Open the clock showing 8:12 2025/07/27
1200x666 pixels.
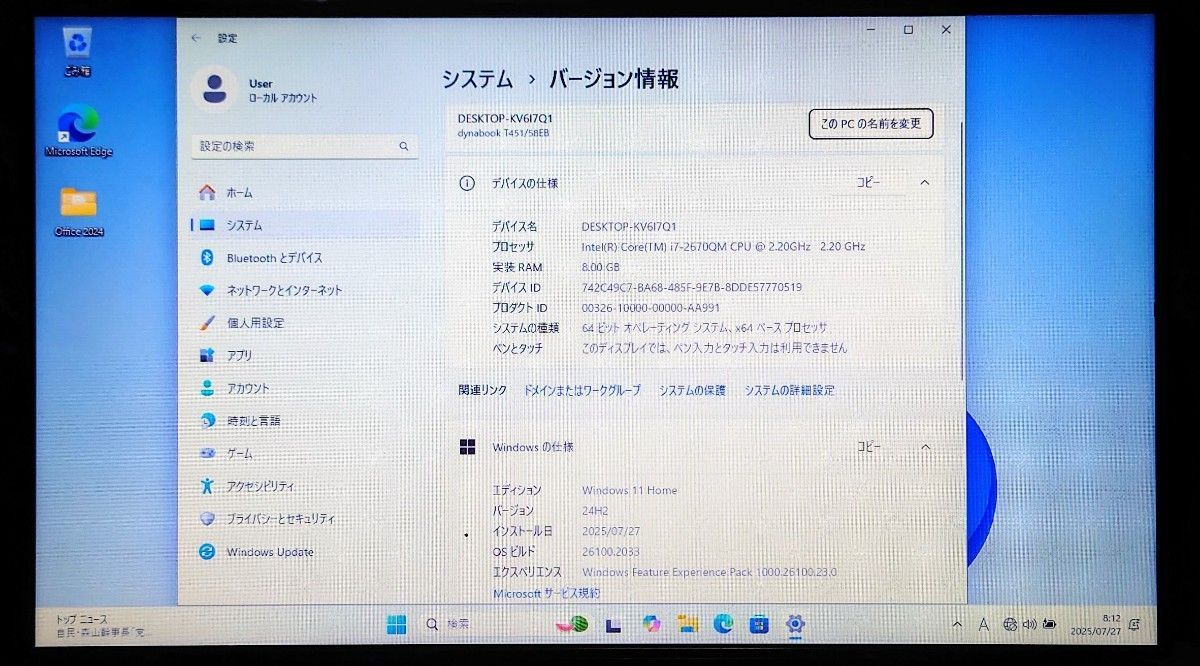point(1096,624)
